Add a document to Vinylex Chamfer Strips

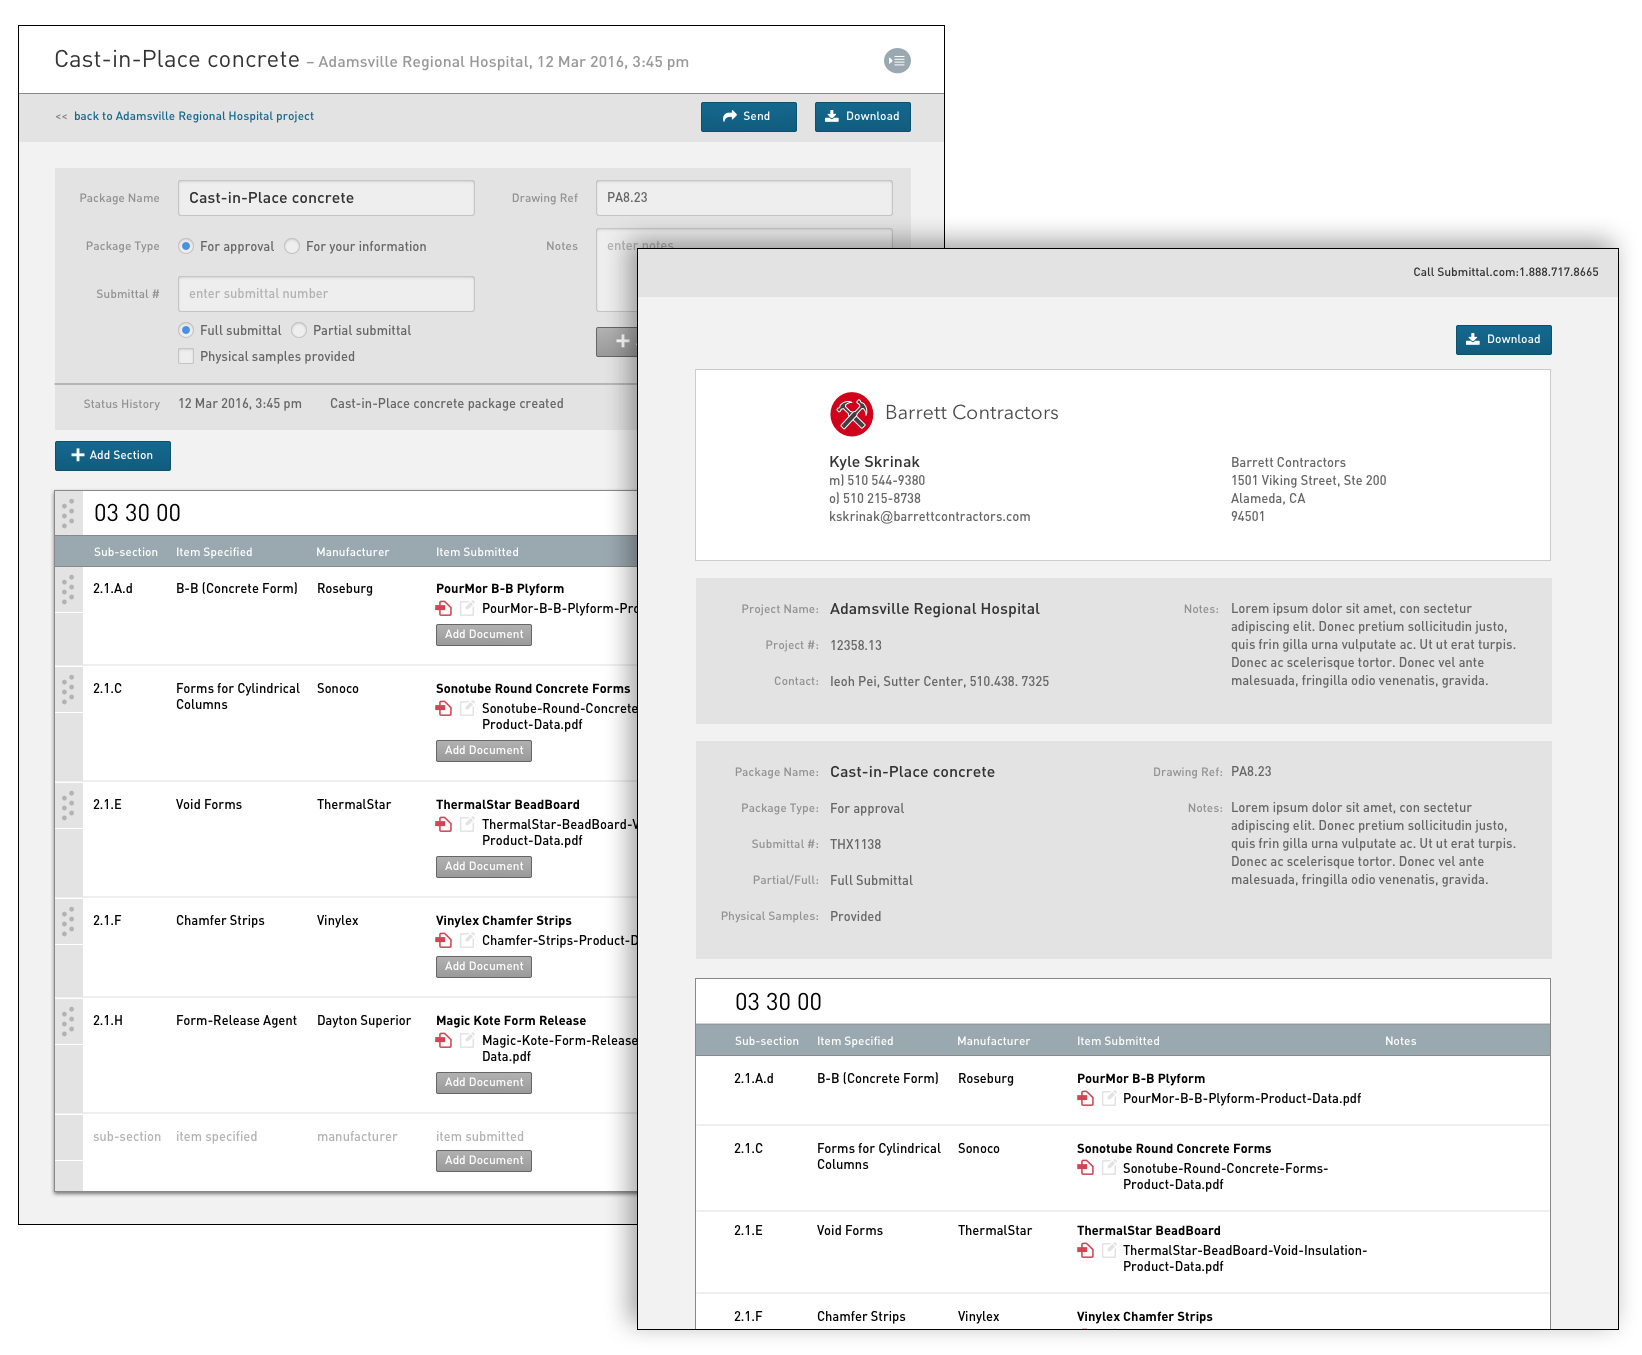(x=484, y=967)
